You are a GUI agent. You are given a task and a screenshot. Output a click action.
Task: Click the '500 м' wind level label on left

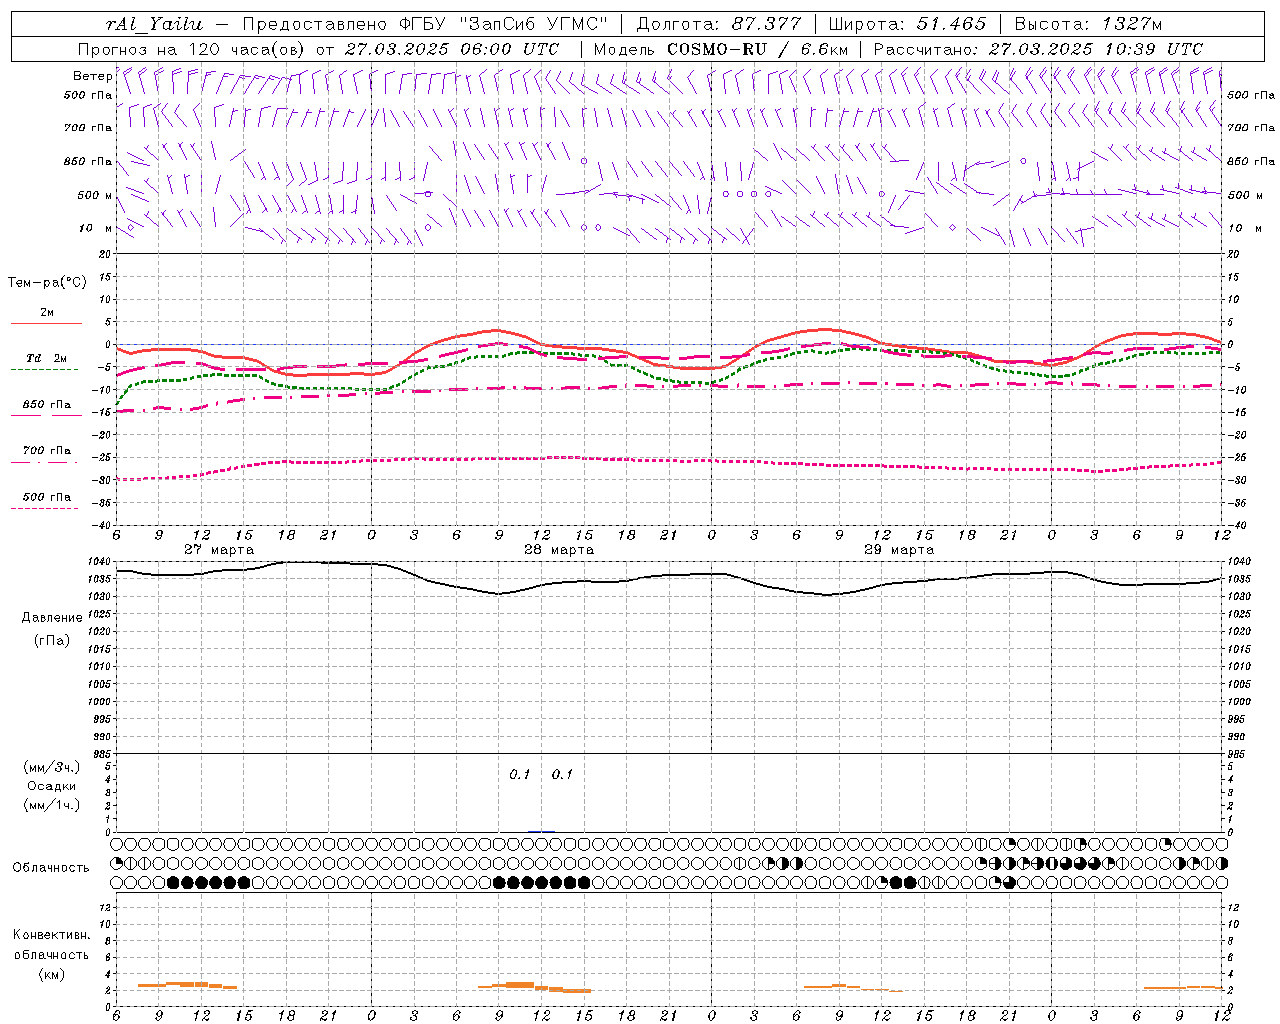[x=95, y=195]
